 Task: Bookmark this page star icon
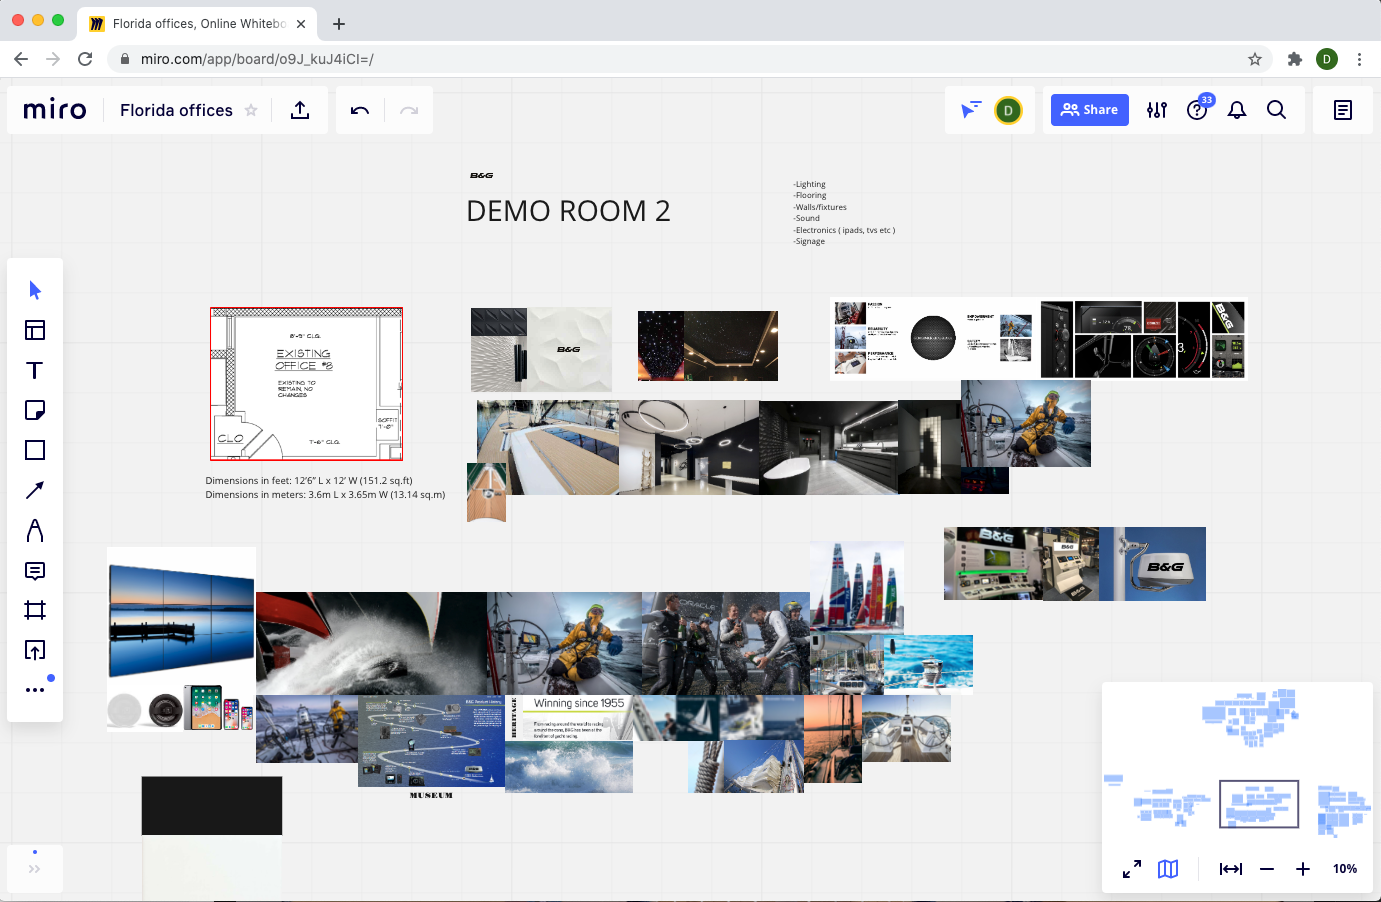(1255, 59)
